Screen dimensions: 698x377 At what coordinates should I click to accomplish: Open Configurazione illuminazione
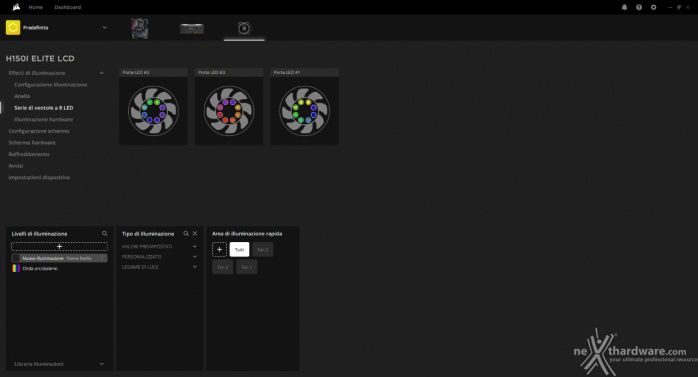(51, 85)
